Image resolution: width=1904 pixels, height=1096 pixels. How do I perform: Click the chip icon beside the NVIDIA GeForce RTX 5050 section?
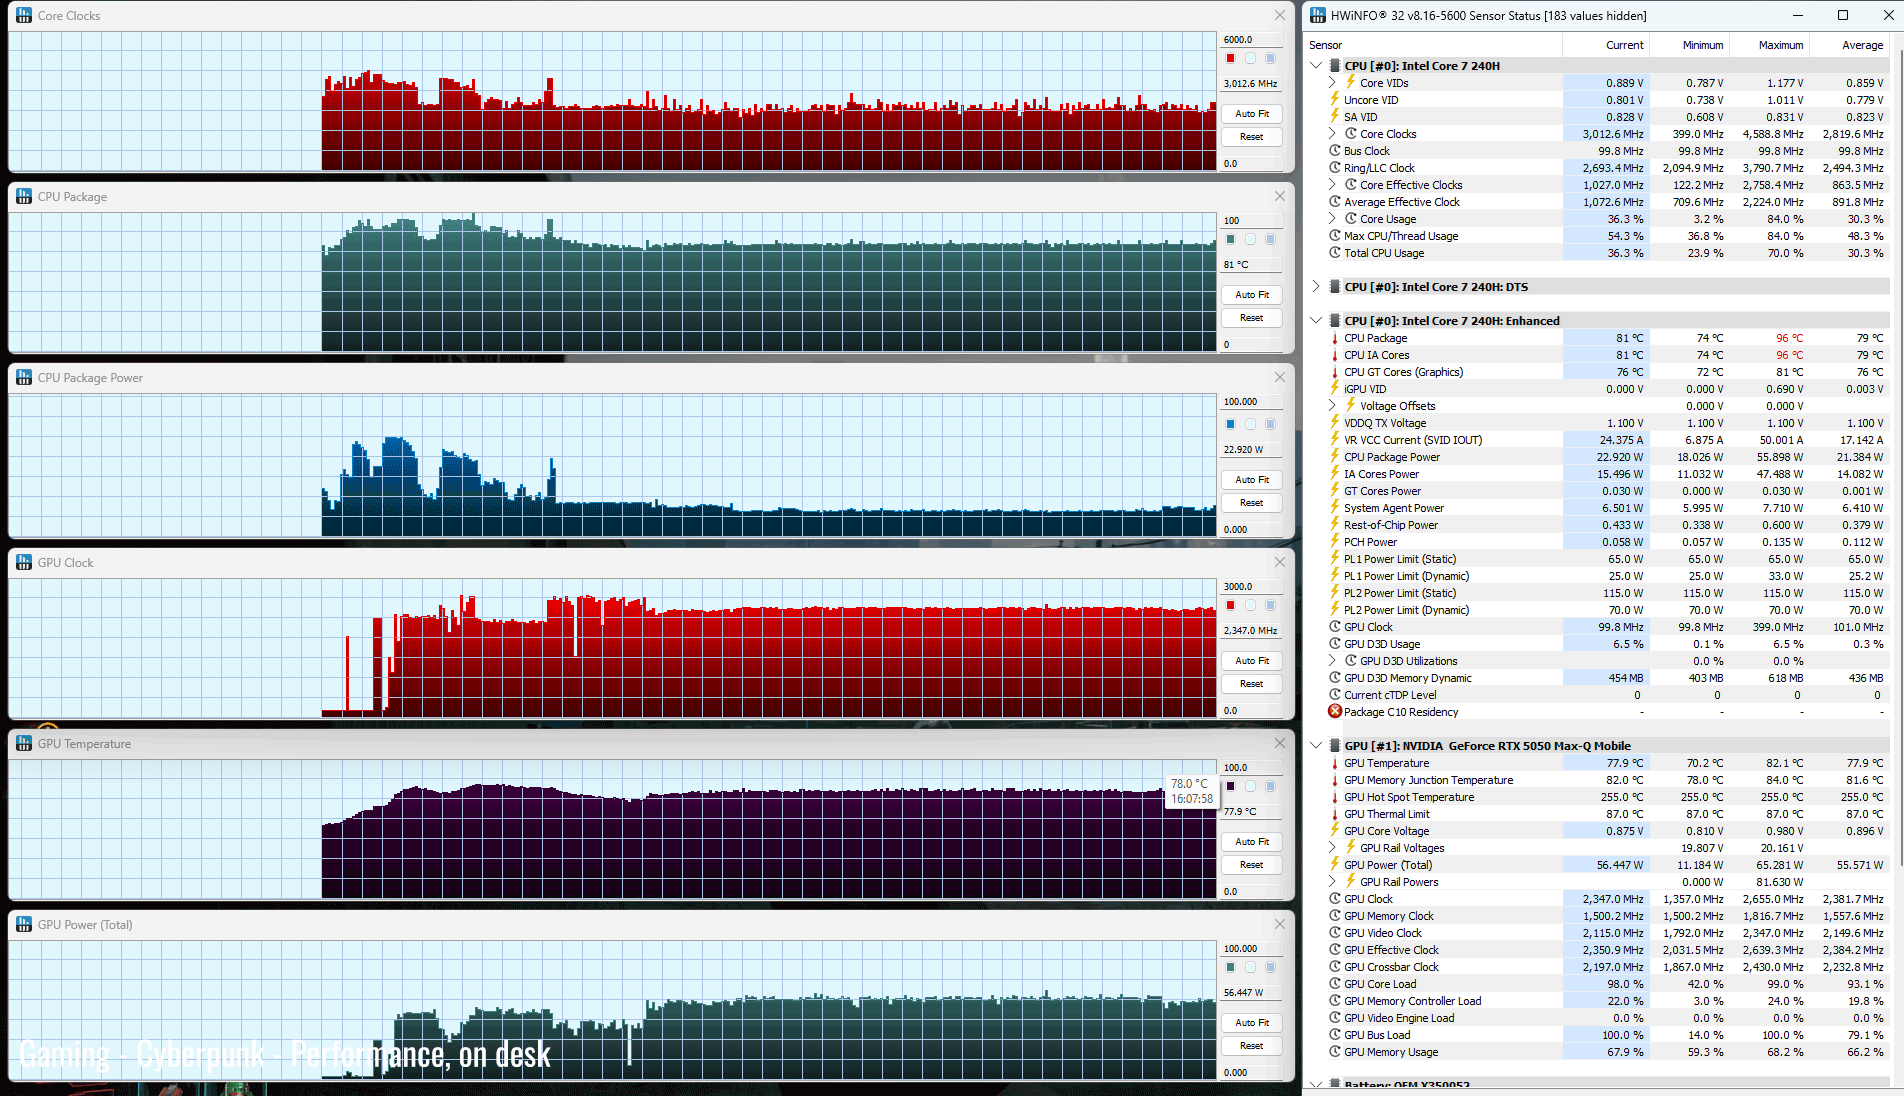[x=1334, y=745]
